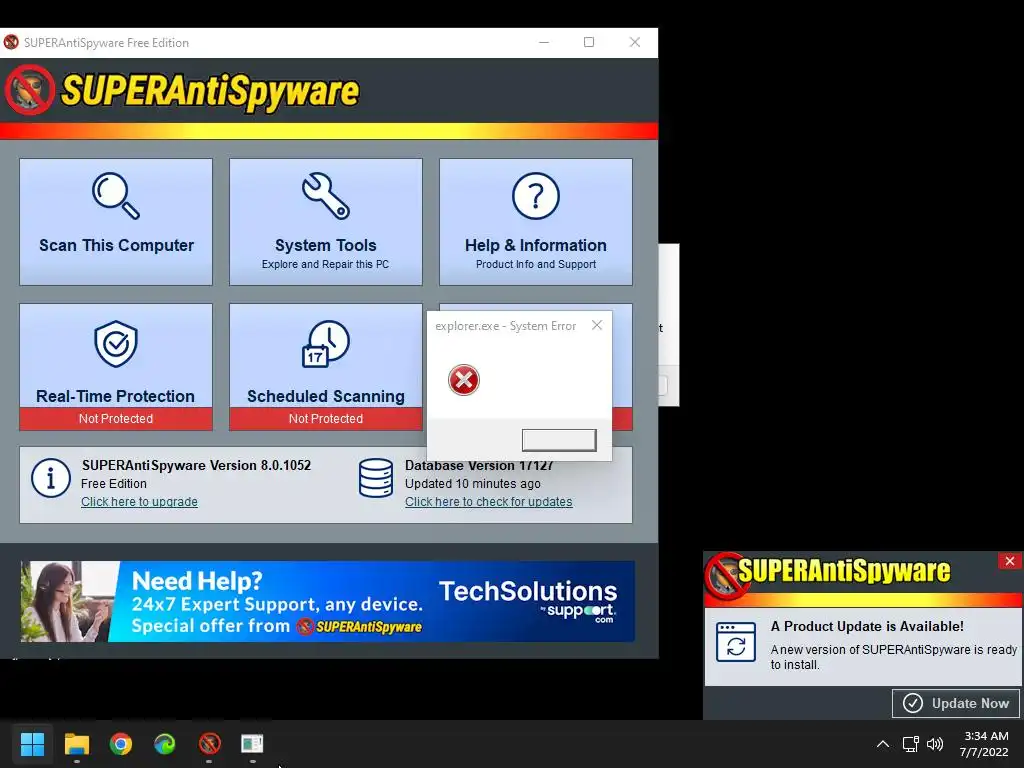Open System Tools wrench tile
Image resolution: width=1024 pixels, height=768 pixels.
pyautogui.click(x=326, y=222)
